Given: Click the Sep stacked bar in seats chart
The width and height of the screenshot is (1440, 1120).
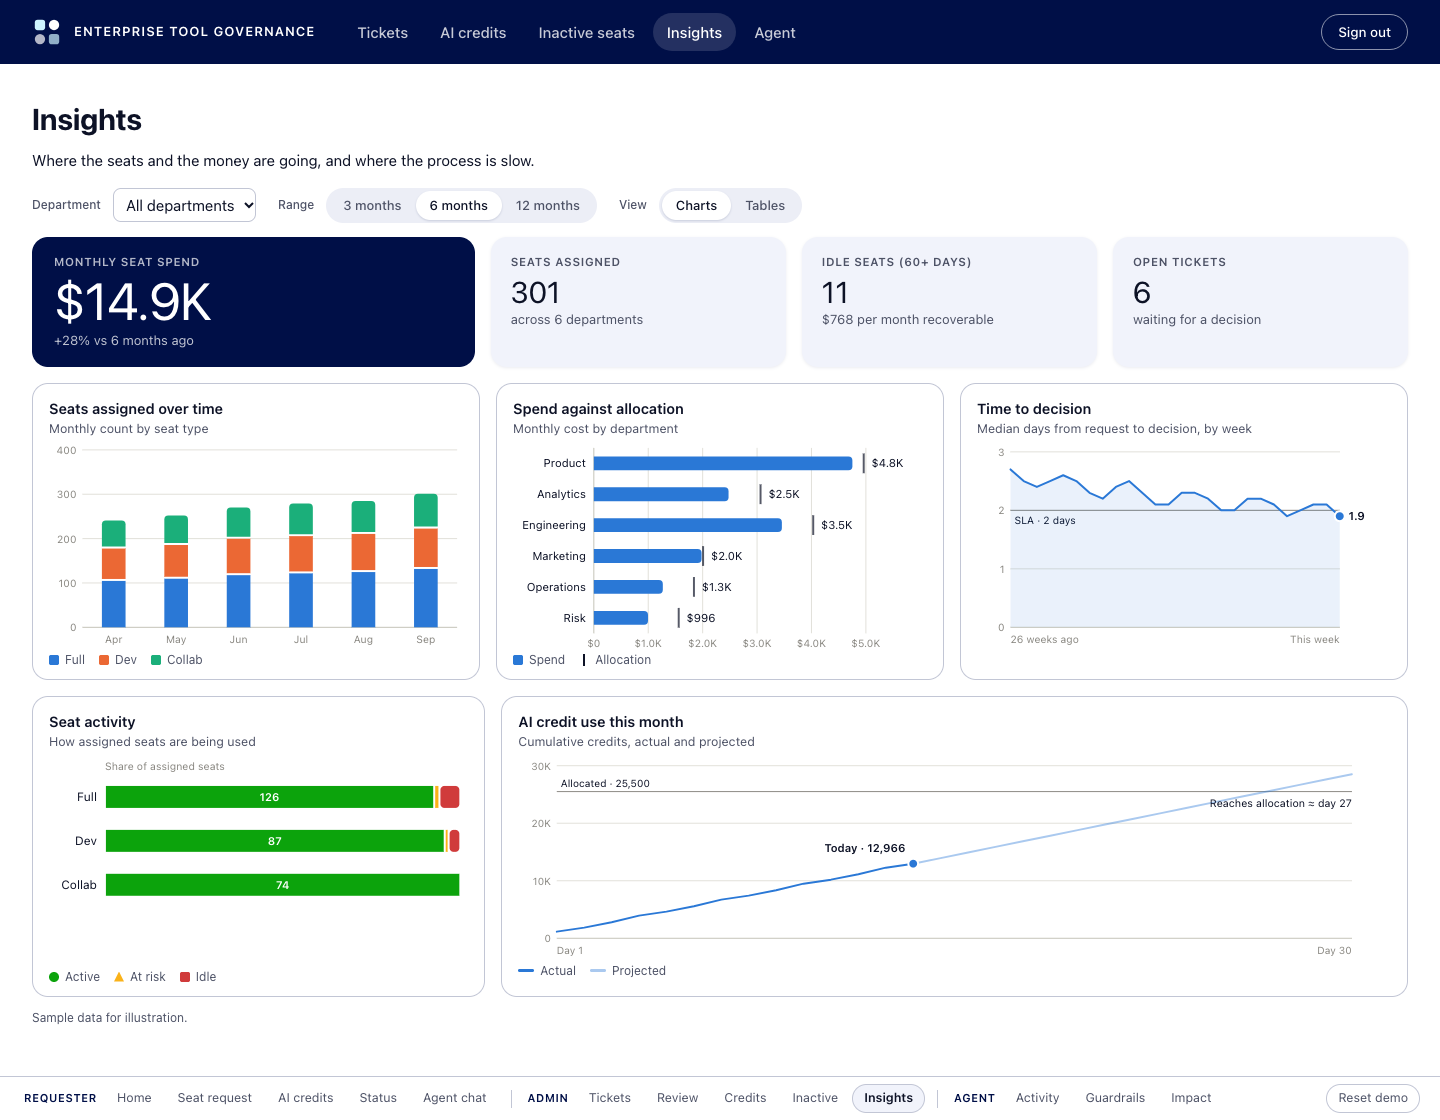Looking at the screenshot, I should [426, 560].
